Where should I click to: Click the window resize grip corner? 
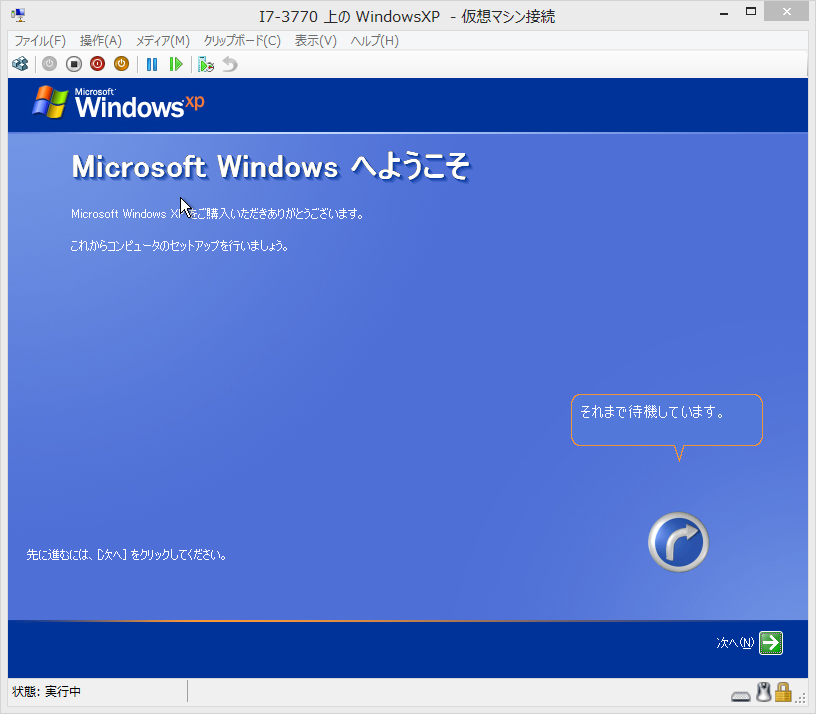click(x=800, y=699)
